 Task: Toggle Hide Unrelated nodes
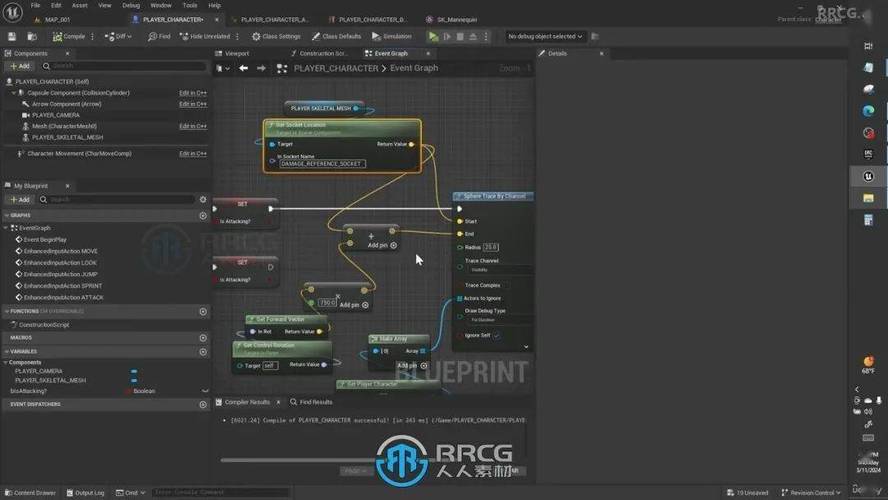(x=205, y=36)
